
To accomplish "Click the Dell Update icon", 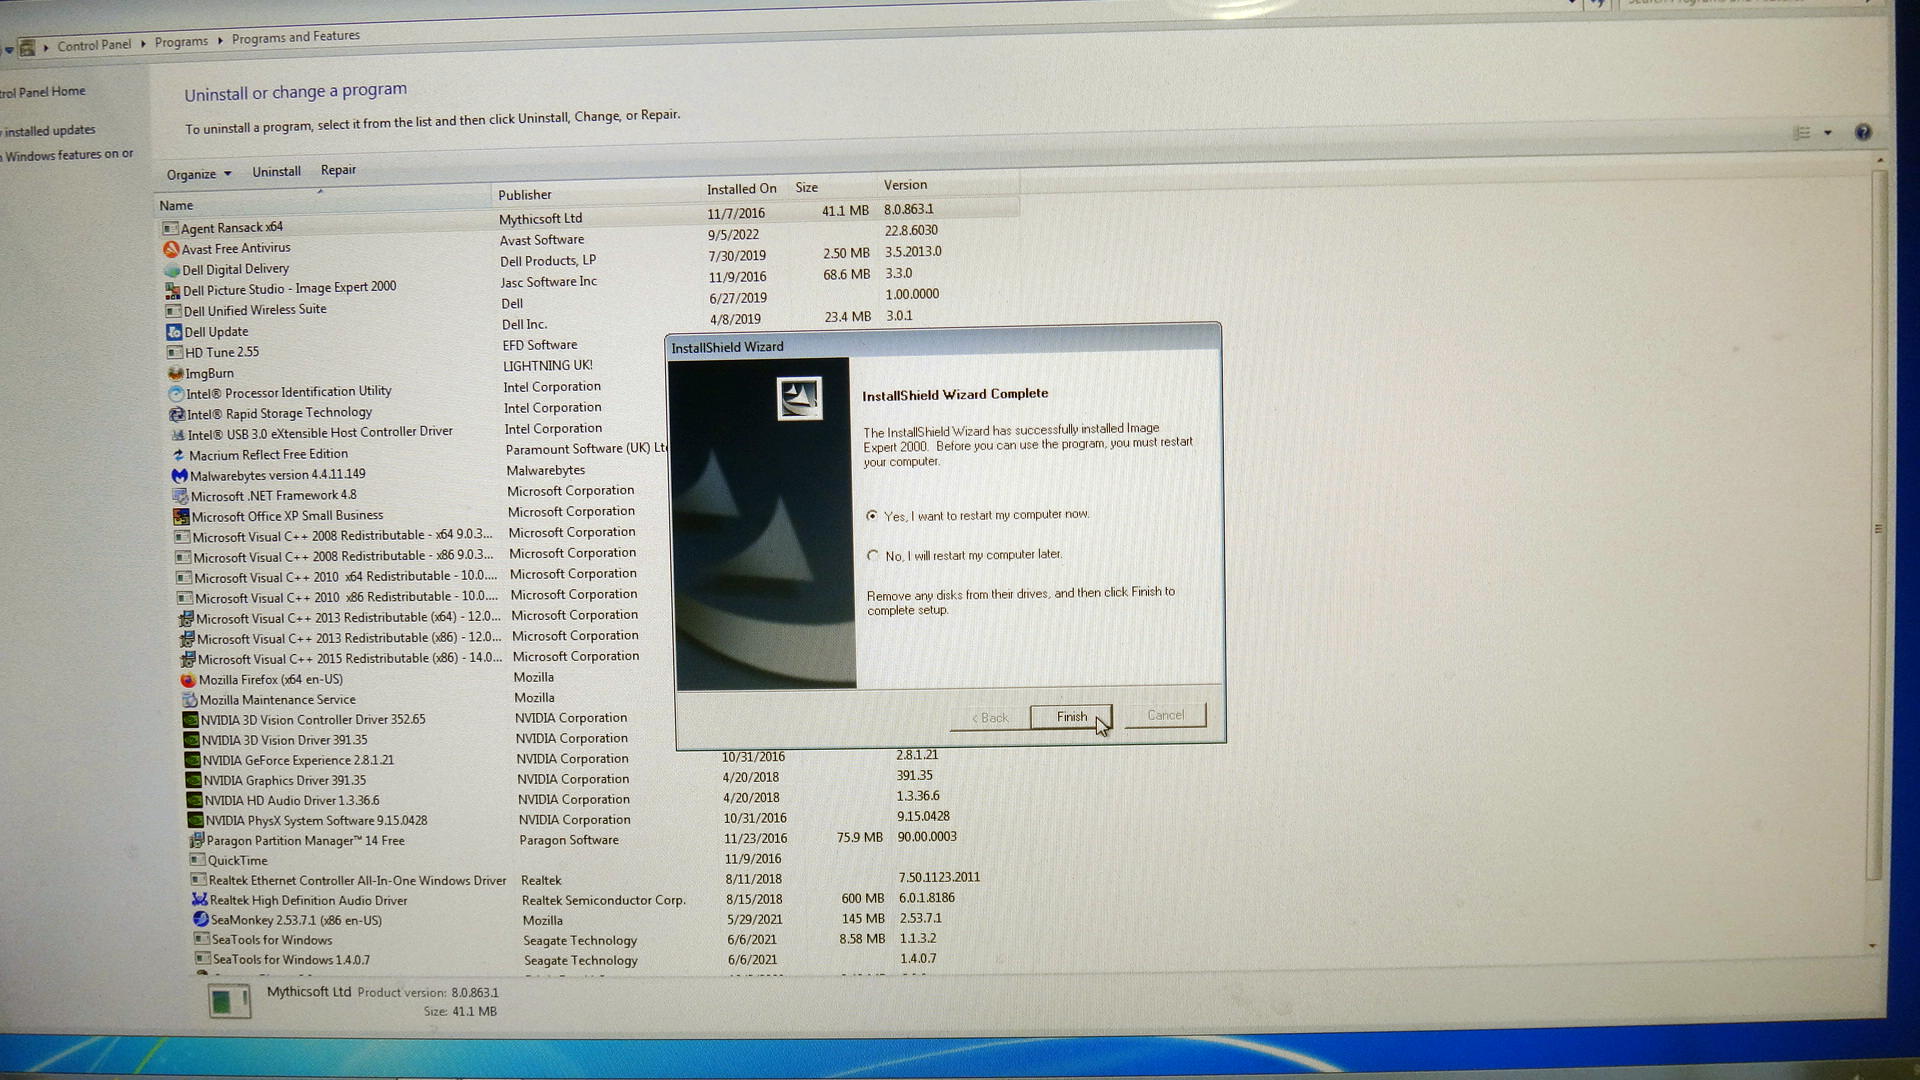I will pyautogui.click(x=174, y=332).
